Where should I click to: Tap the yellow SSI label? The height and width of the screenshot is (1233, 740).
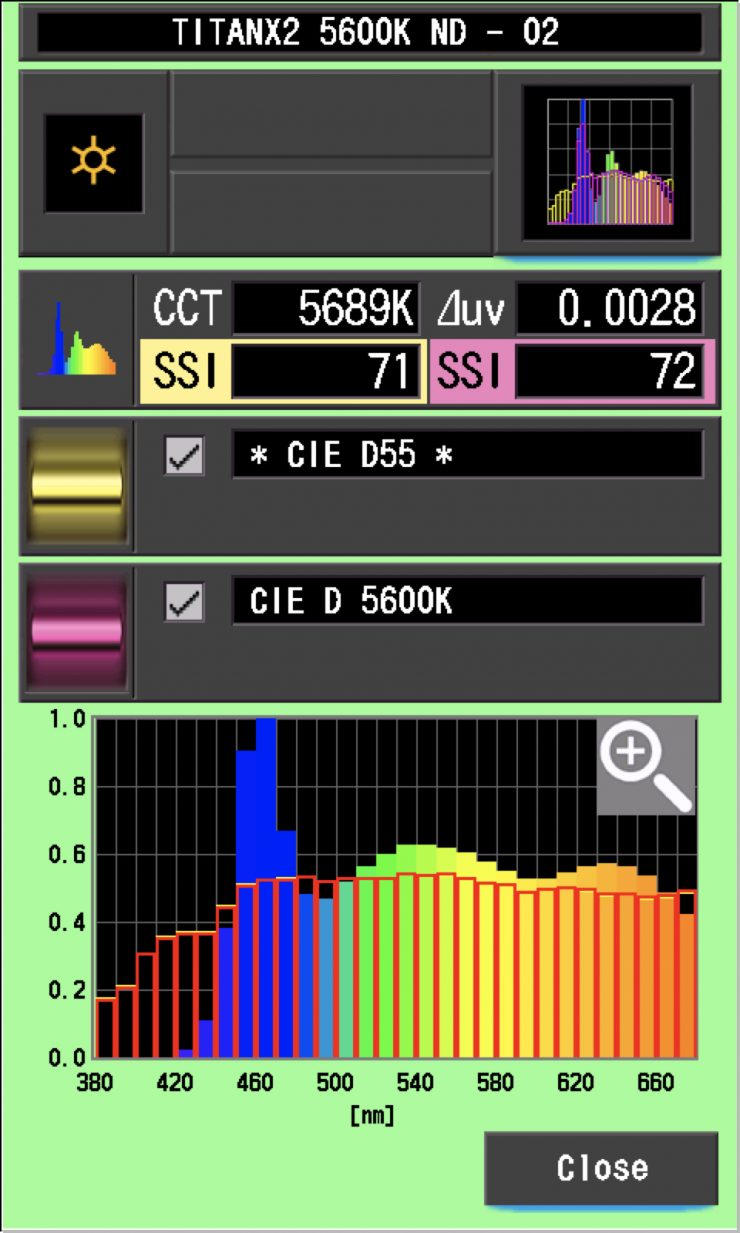click(185, 372)
